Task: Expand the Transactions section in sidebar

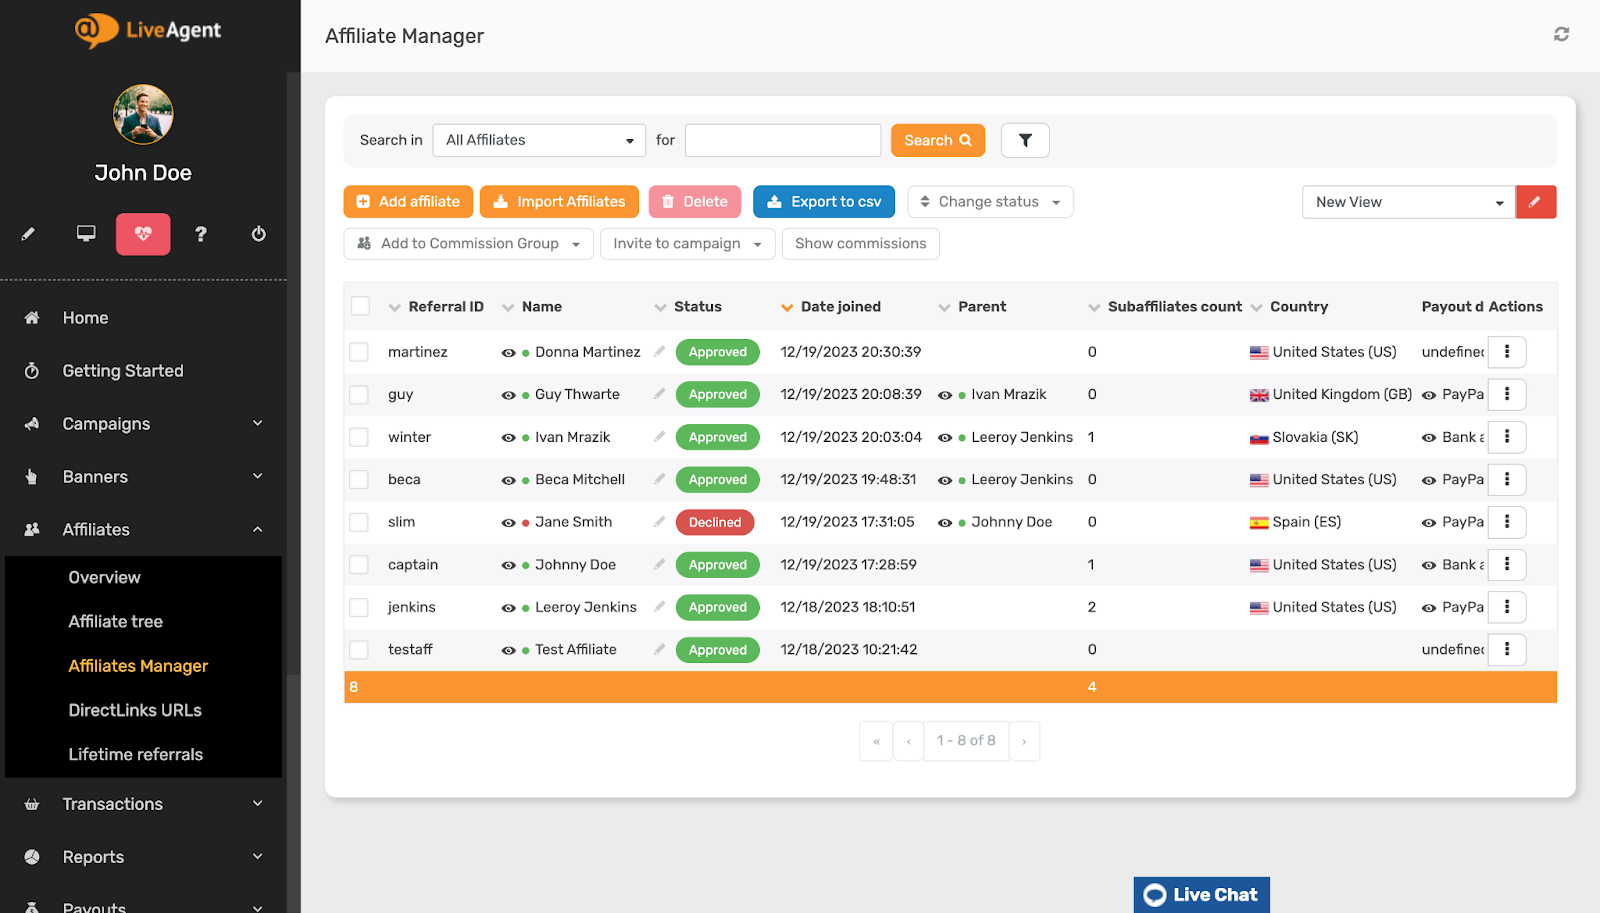Action: point(112,803)
